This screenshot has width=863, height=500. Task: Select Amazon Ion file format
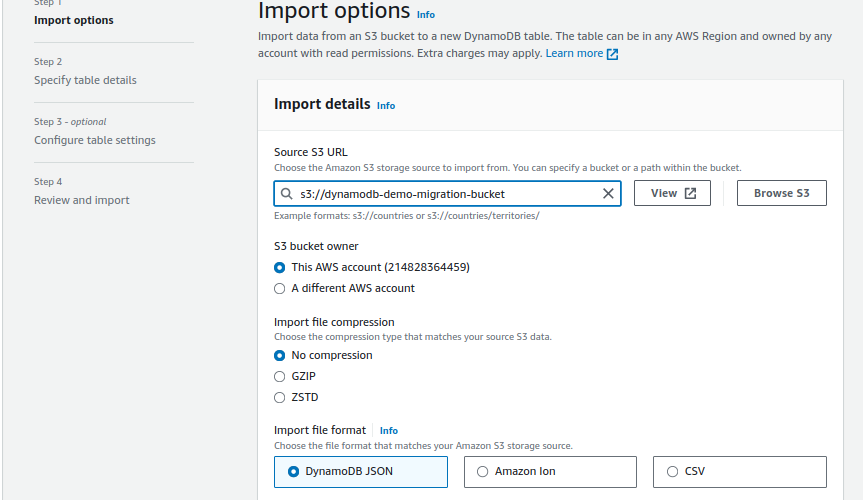(x=550, y=472)
